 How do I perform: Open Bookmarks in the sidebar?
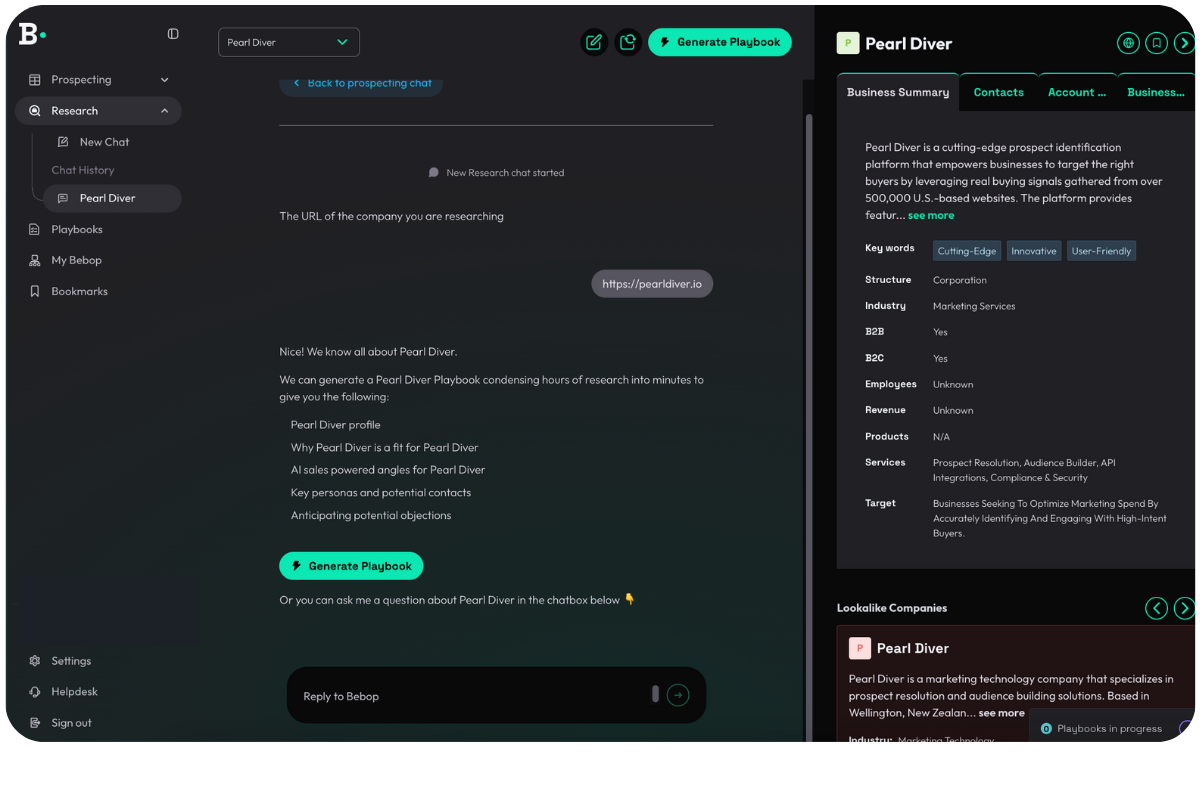[79, 291]
